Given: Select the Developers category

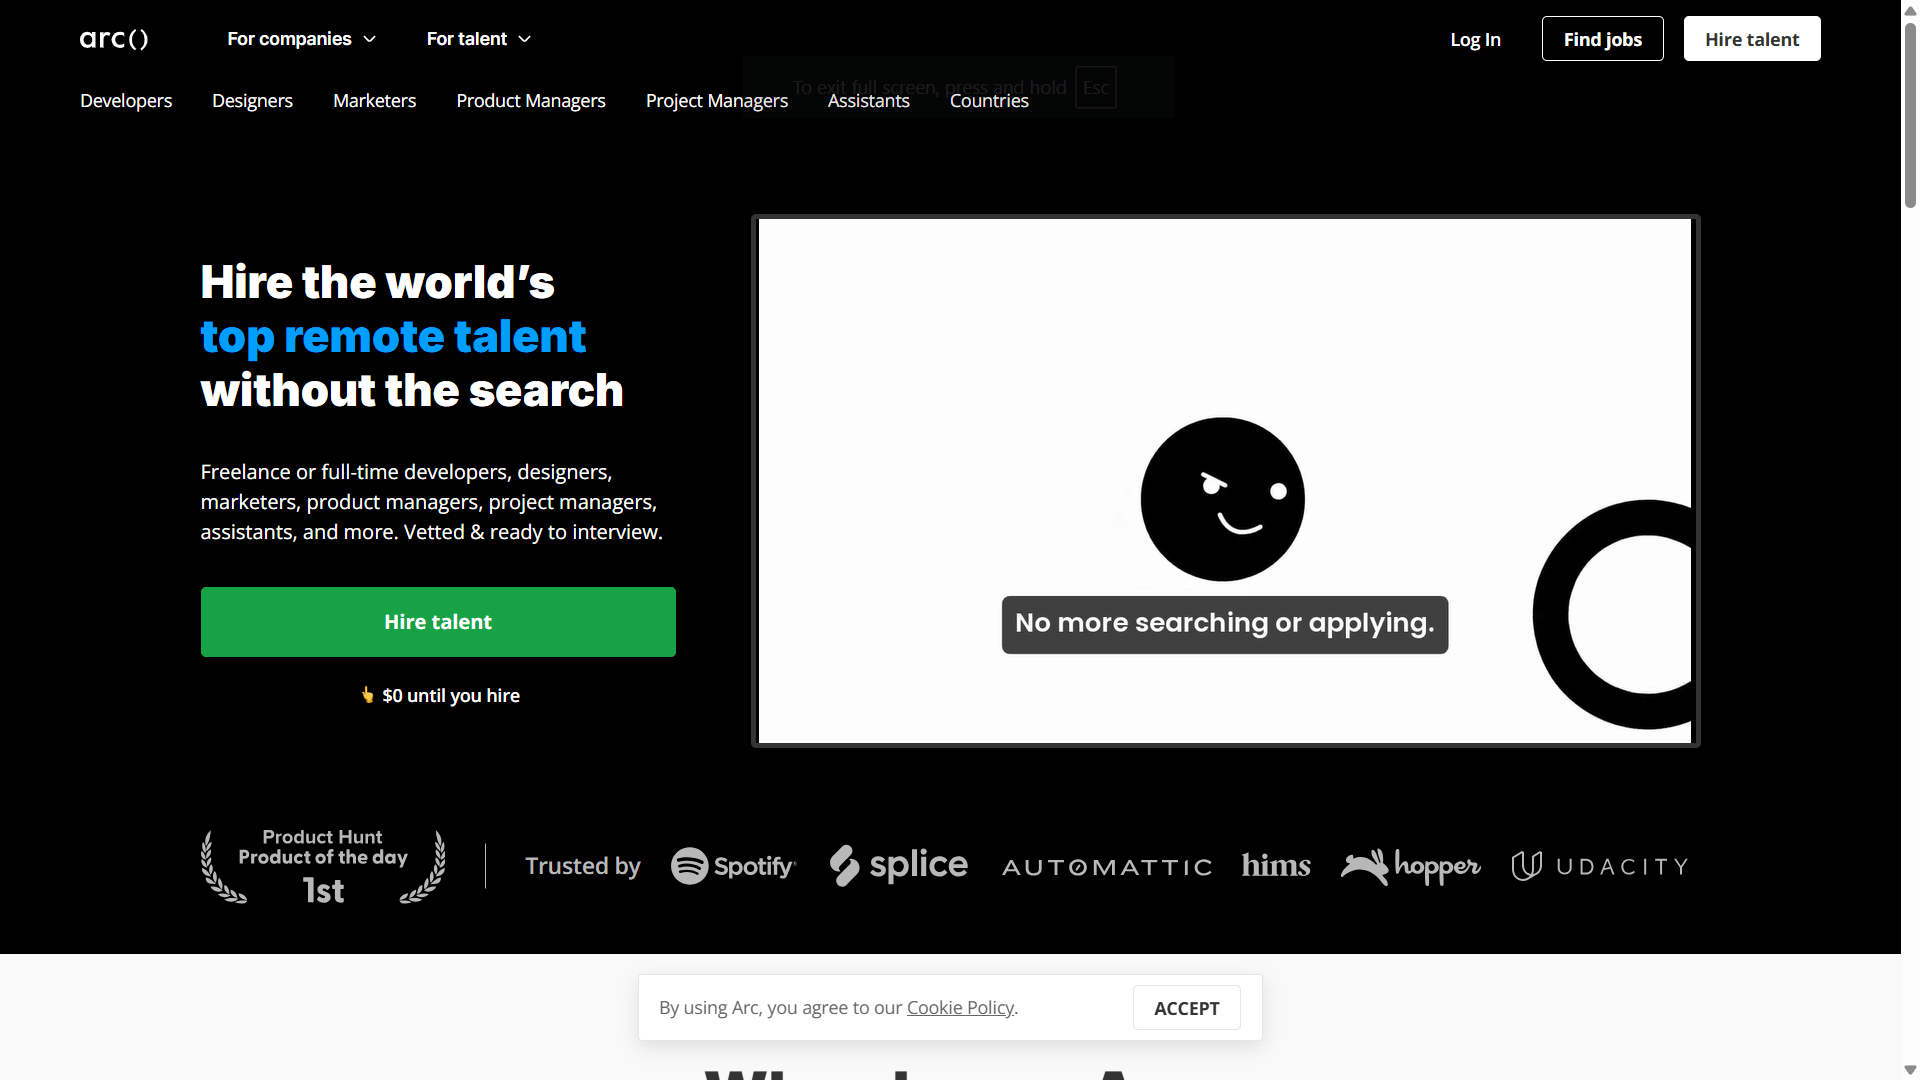Looking at the screenshot, I should [x=126, y=101].
